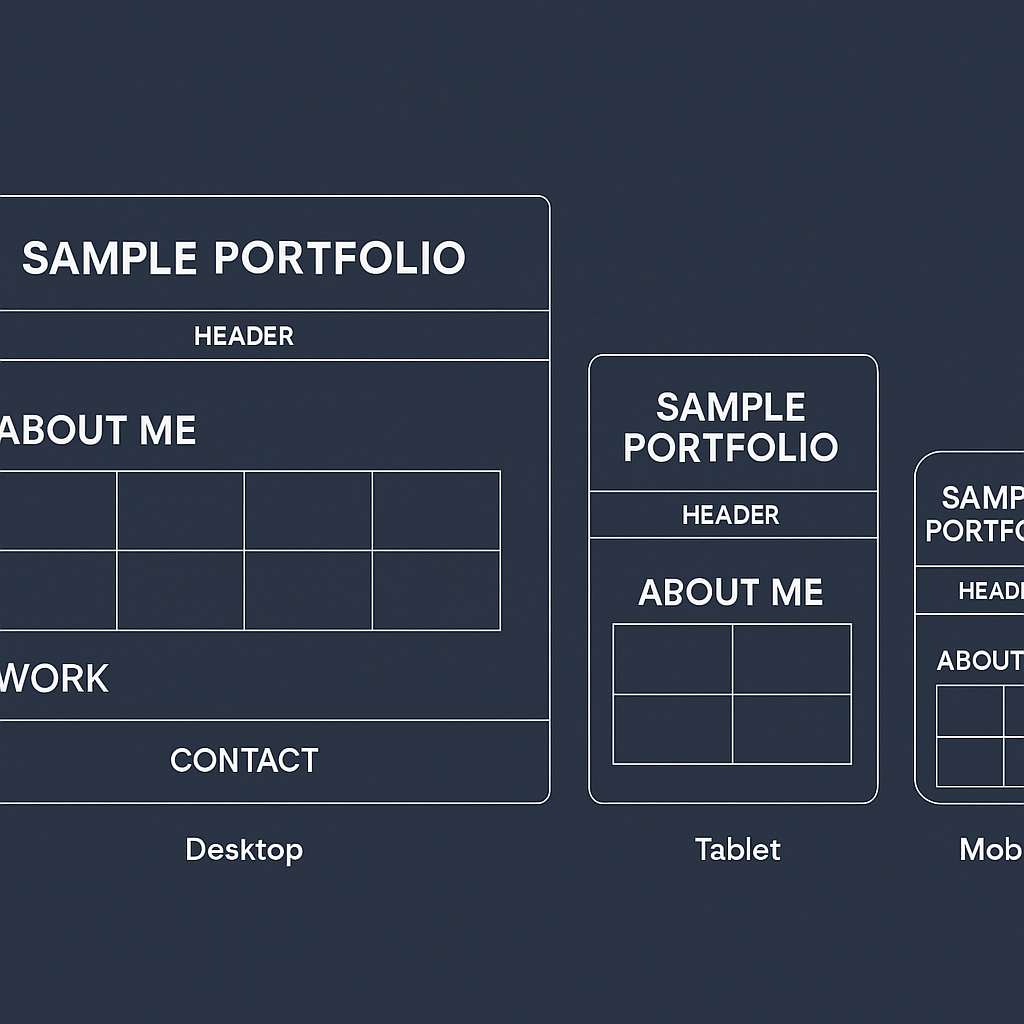
Task: Click the Desktop wireframe's SAMPLE PORTFOLIO title
Action: click(x=244, y=258)
